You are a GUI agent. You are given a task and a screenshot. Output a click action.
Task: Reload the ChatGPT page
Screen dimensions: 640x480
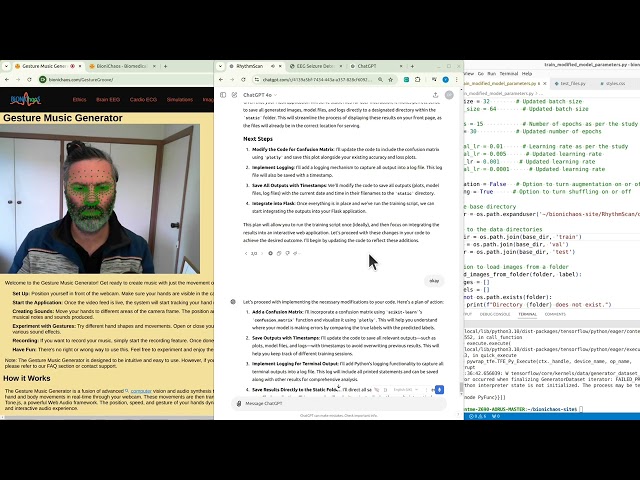click(243, 80)
